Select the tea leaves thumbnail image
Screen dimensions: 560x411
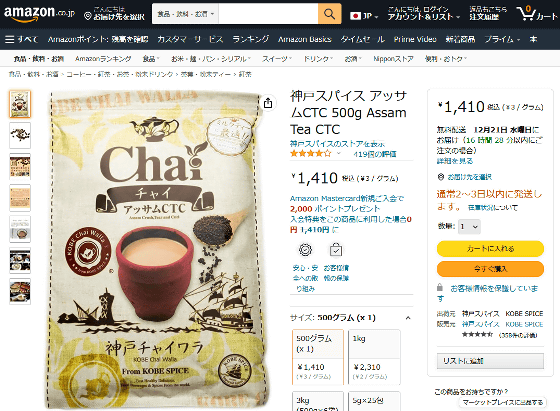(x=20, y=135)
